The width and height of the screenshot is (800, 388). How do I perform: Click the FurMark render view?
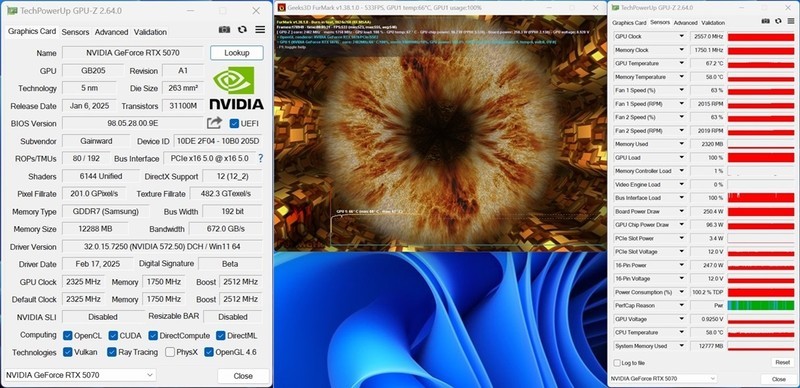click(441, 134)
